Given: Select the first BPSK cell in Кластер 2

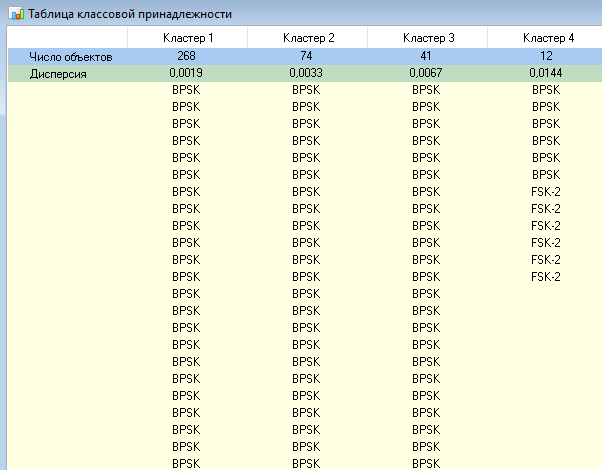Looking at the screenshot, I should click(x=306, y=90).
